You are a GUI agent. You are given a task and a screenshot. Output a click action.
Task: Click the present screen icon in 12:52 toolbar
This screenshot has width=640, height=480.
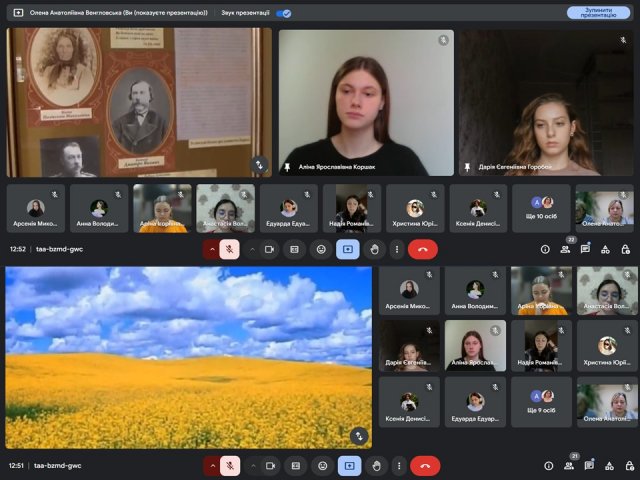pos(348,249)
